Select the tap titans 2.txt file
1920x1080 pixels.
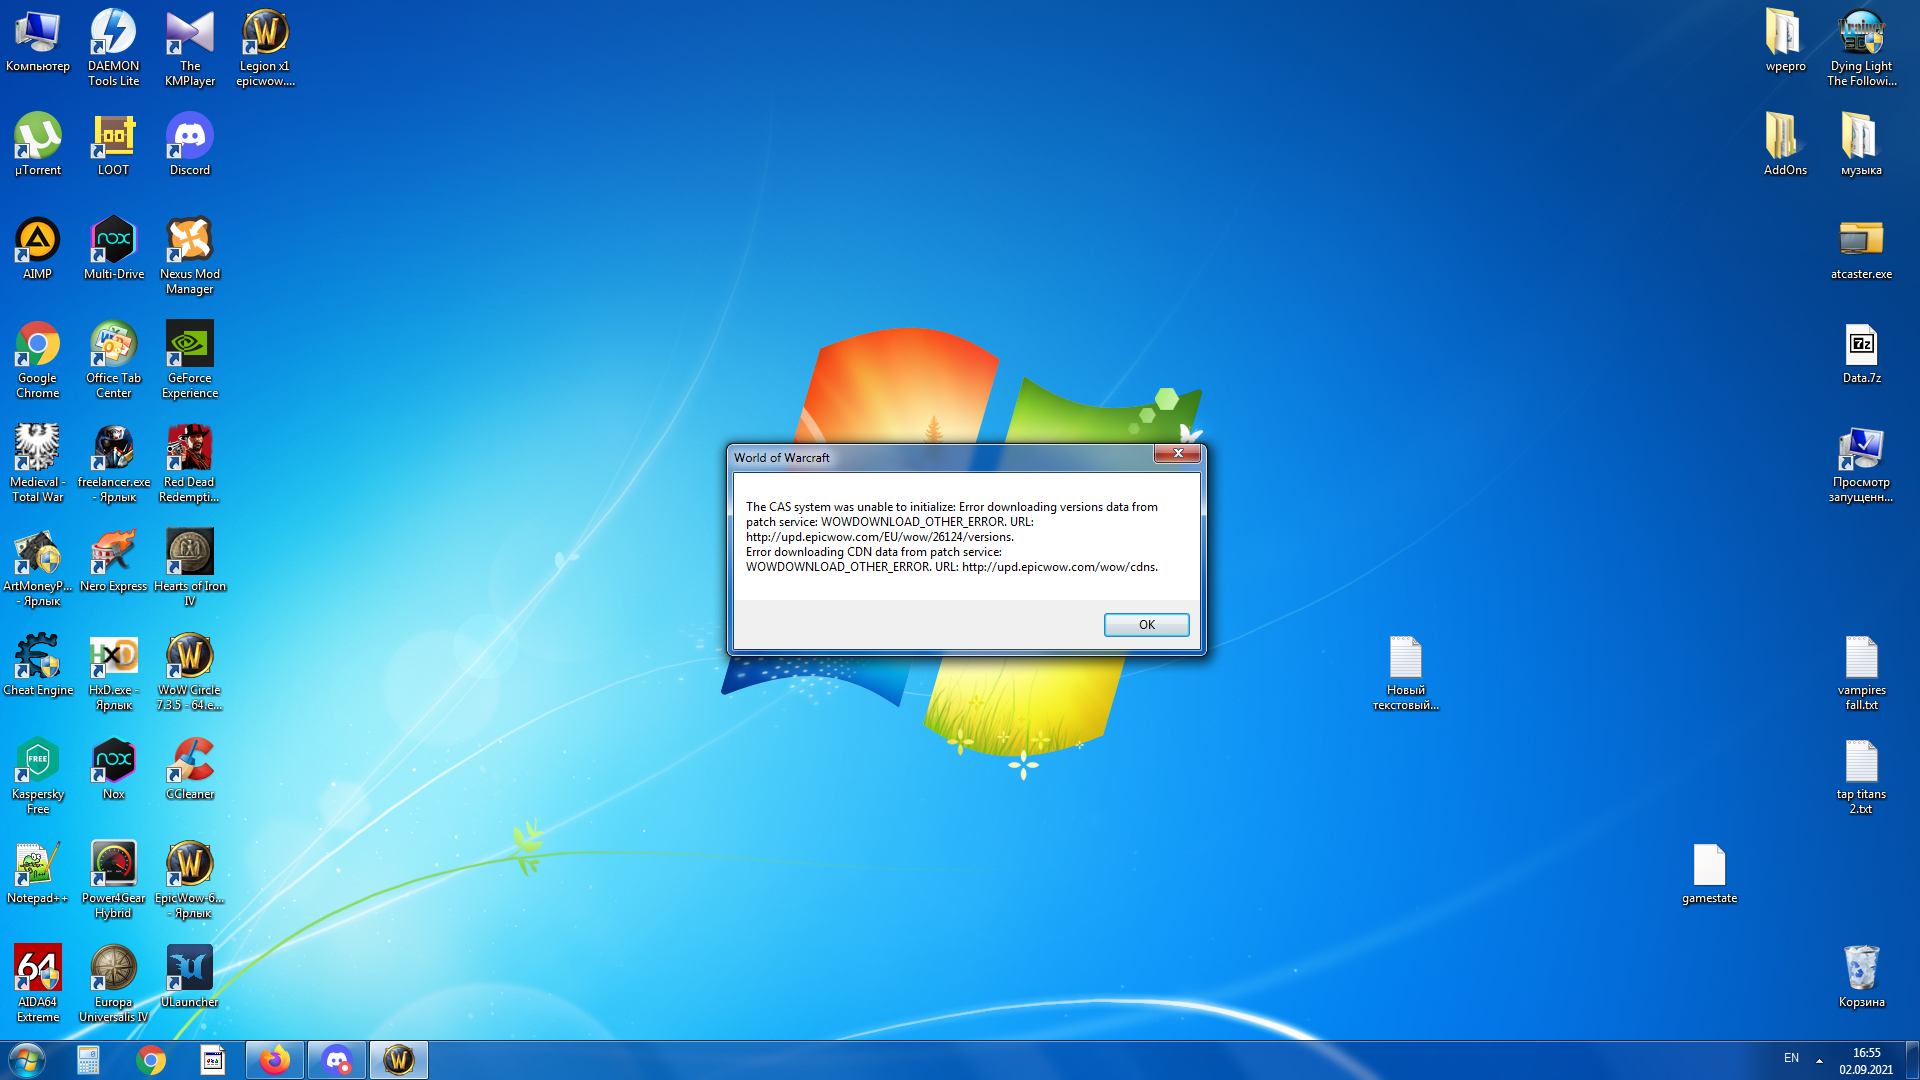click(1861, 776)
